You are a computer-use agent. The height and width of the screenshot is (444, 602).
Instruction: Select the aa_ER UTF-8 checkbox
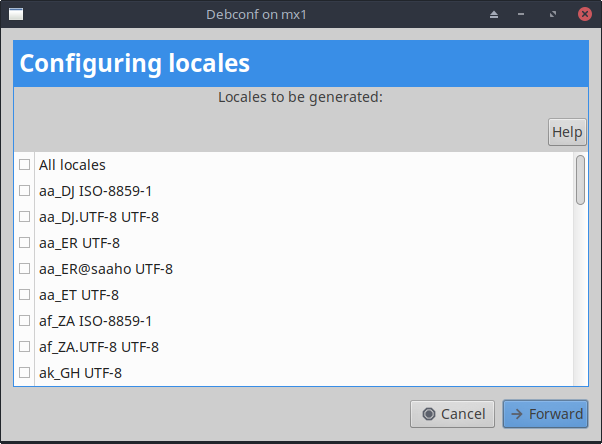[25, 243]
